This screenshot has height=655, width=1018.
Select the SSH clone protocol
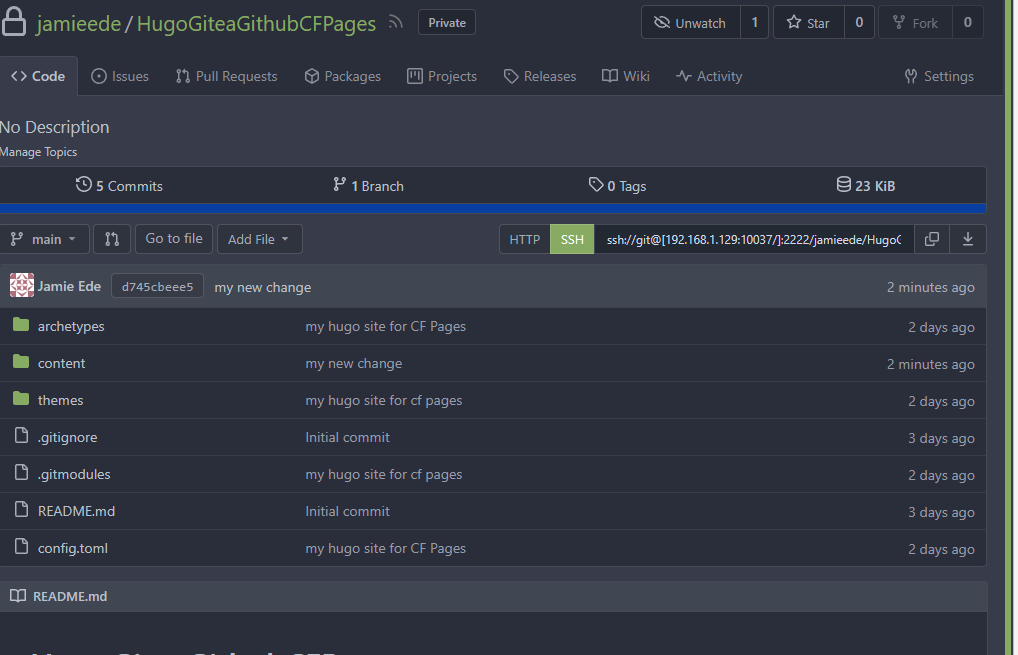point(572,239)
